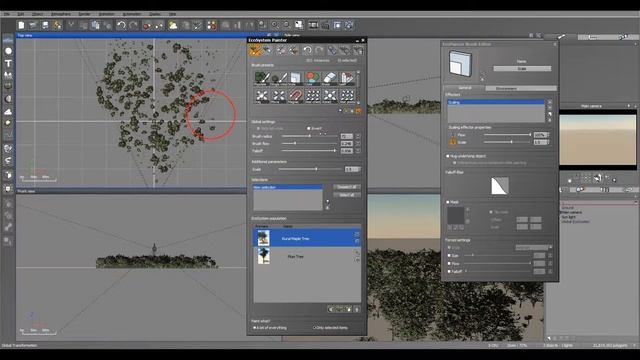This screenshot has height=360, width=640.
Task: Open the Forced settings dropdown
Action: pos(533,248)
